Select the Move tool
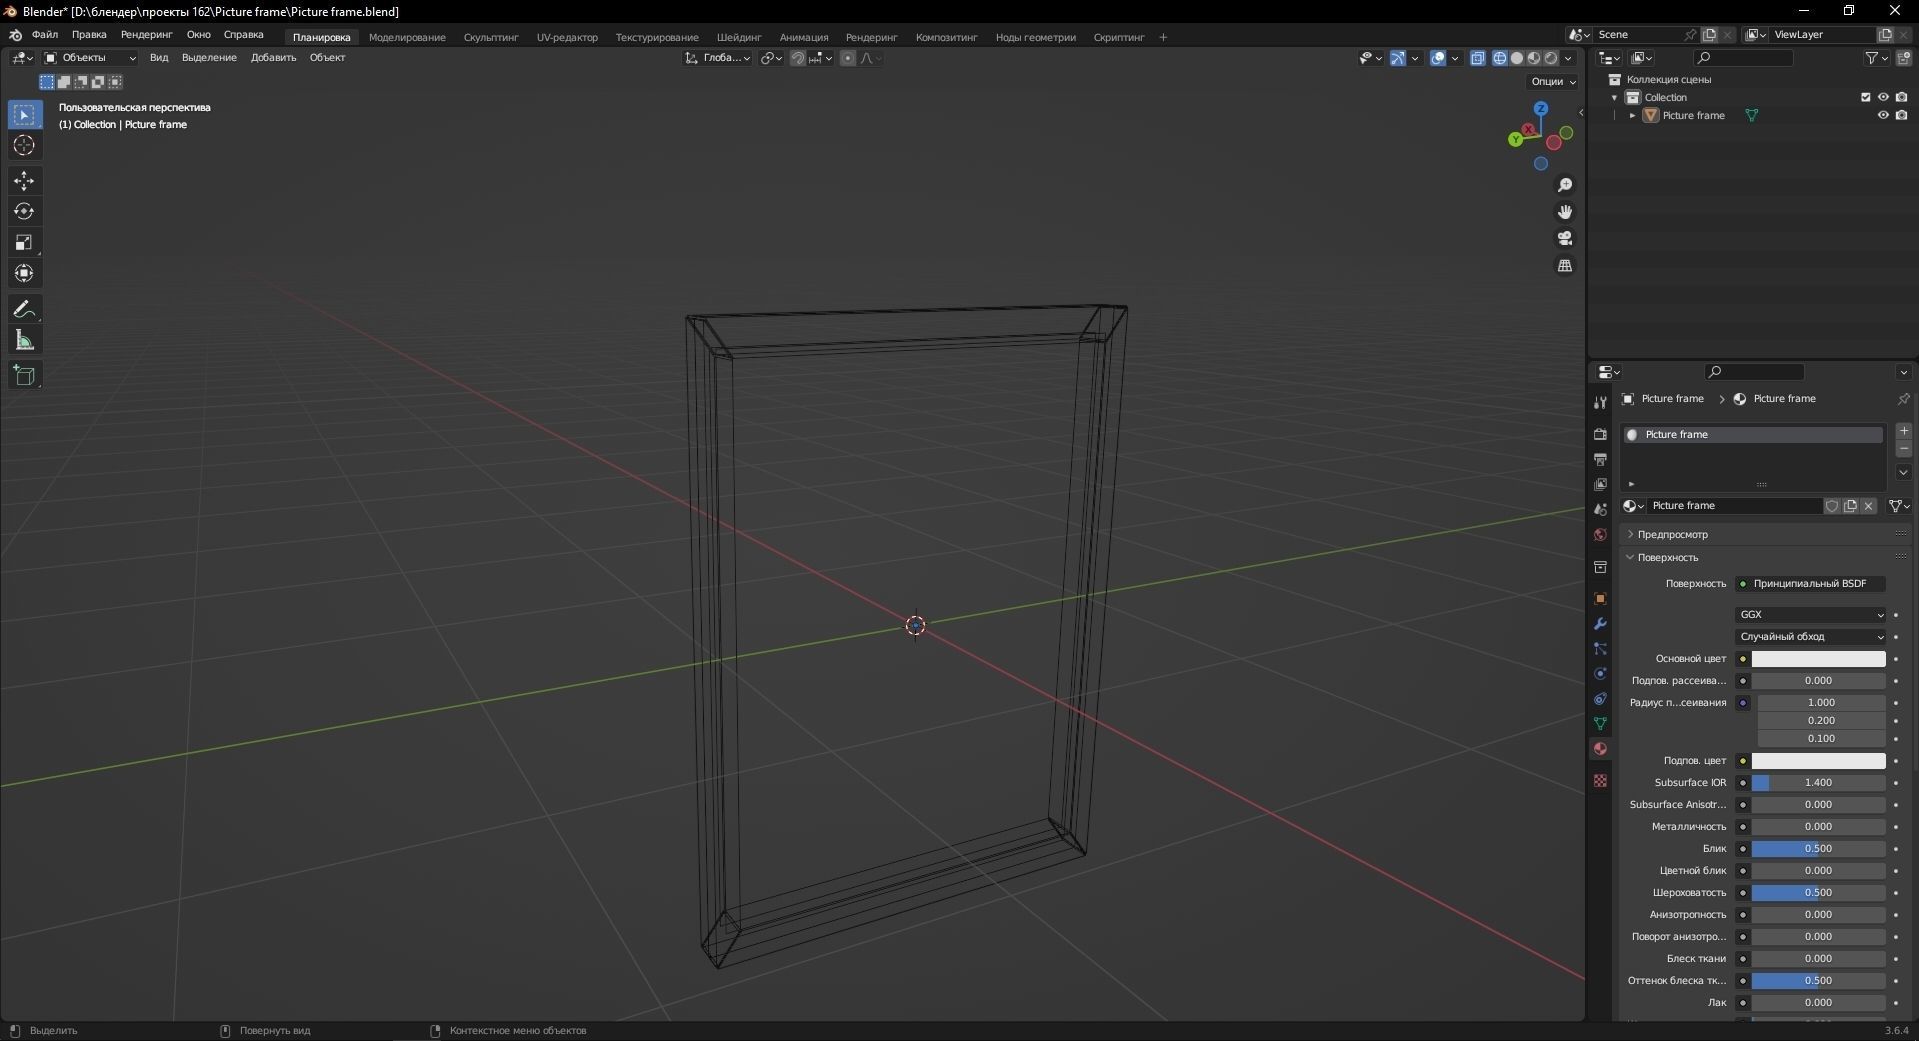This screenshot has height=1041, width=1919. coord(23,180)
